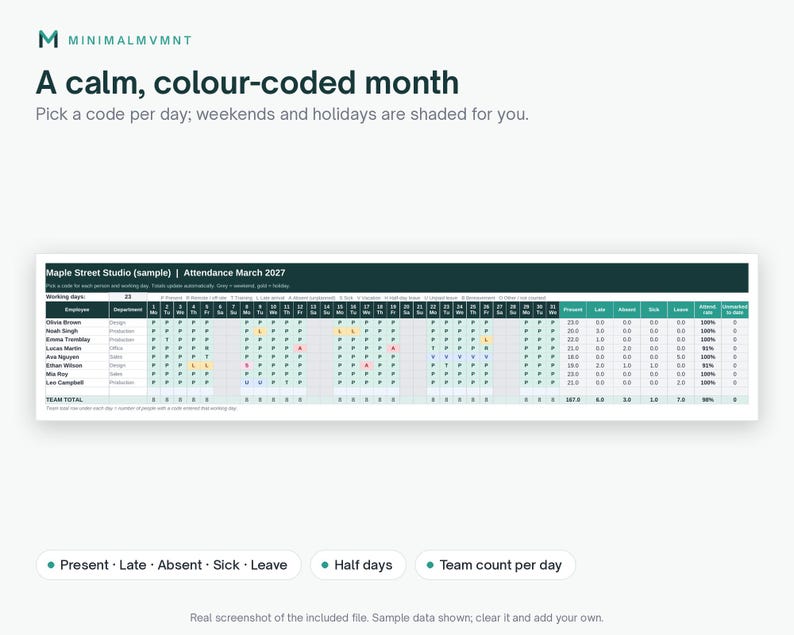
Task: Select the Ethan Wilson employee name
Action: pyautogui.click(x=64, y=366)
